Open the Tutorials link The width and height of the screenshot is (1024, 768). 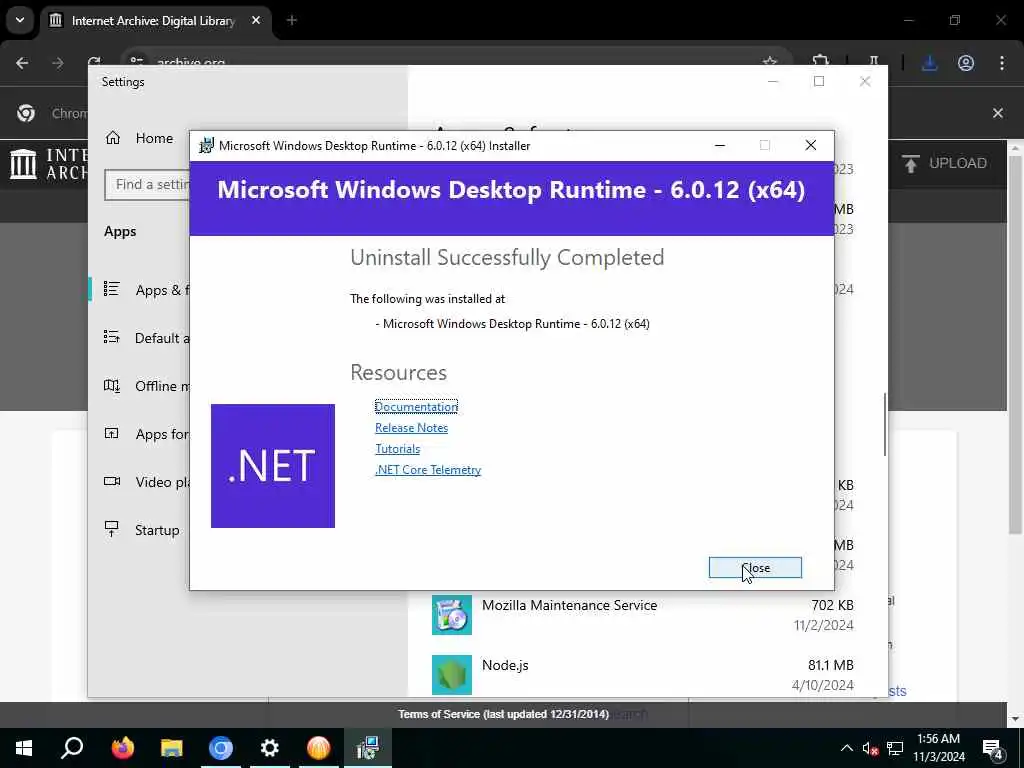[x=398, y=449]
